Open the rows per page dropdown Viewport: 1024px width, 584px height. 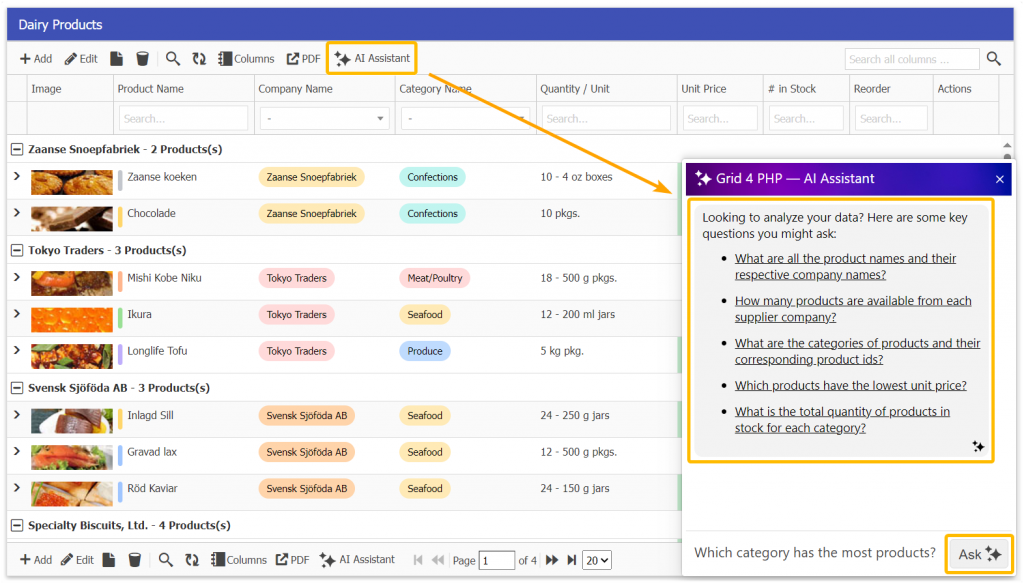(597, 560)
